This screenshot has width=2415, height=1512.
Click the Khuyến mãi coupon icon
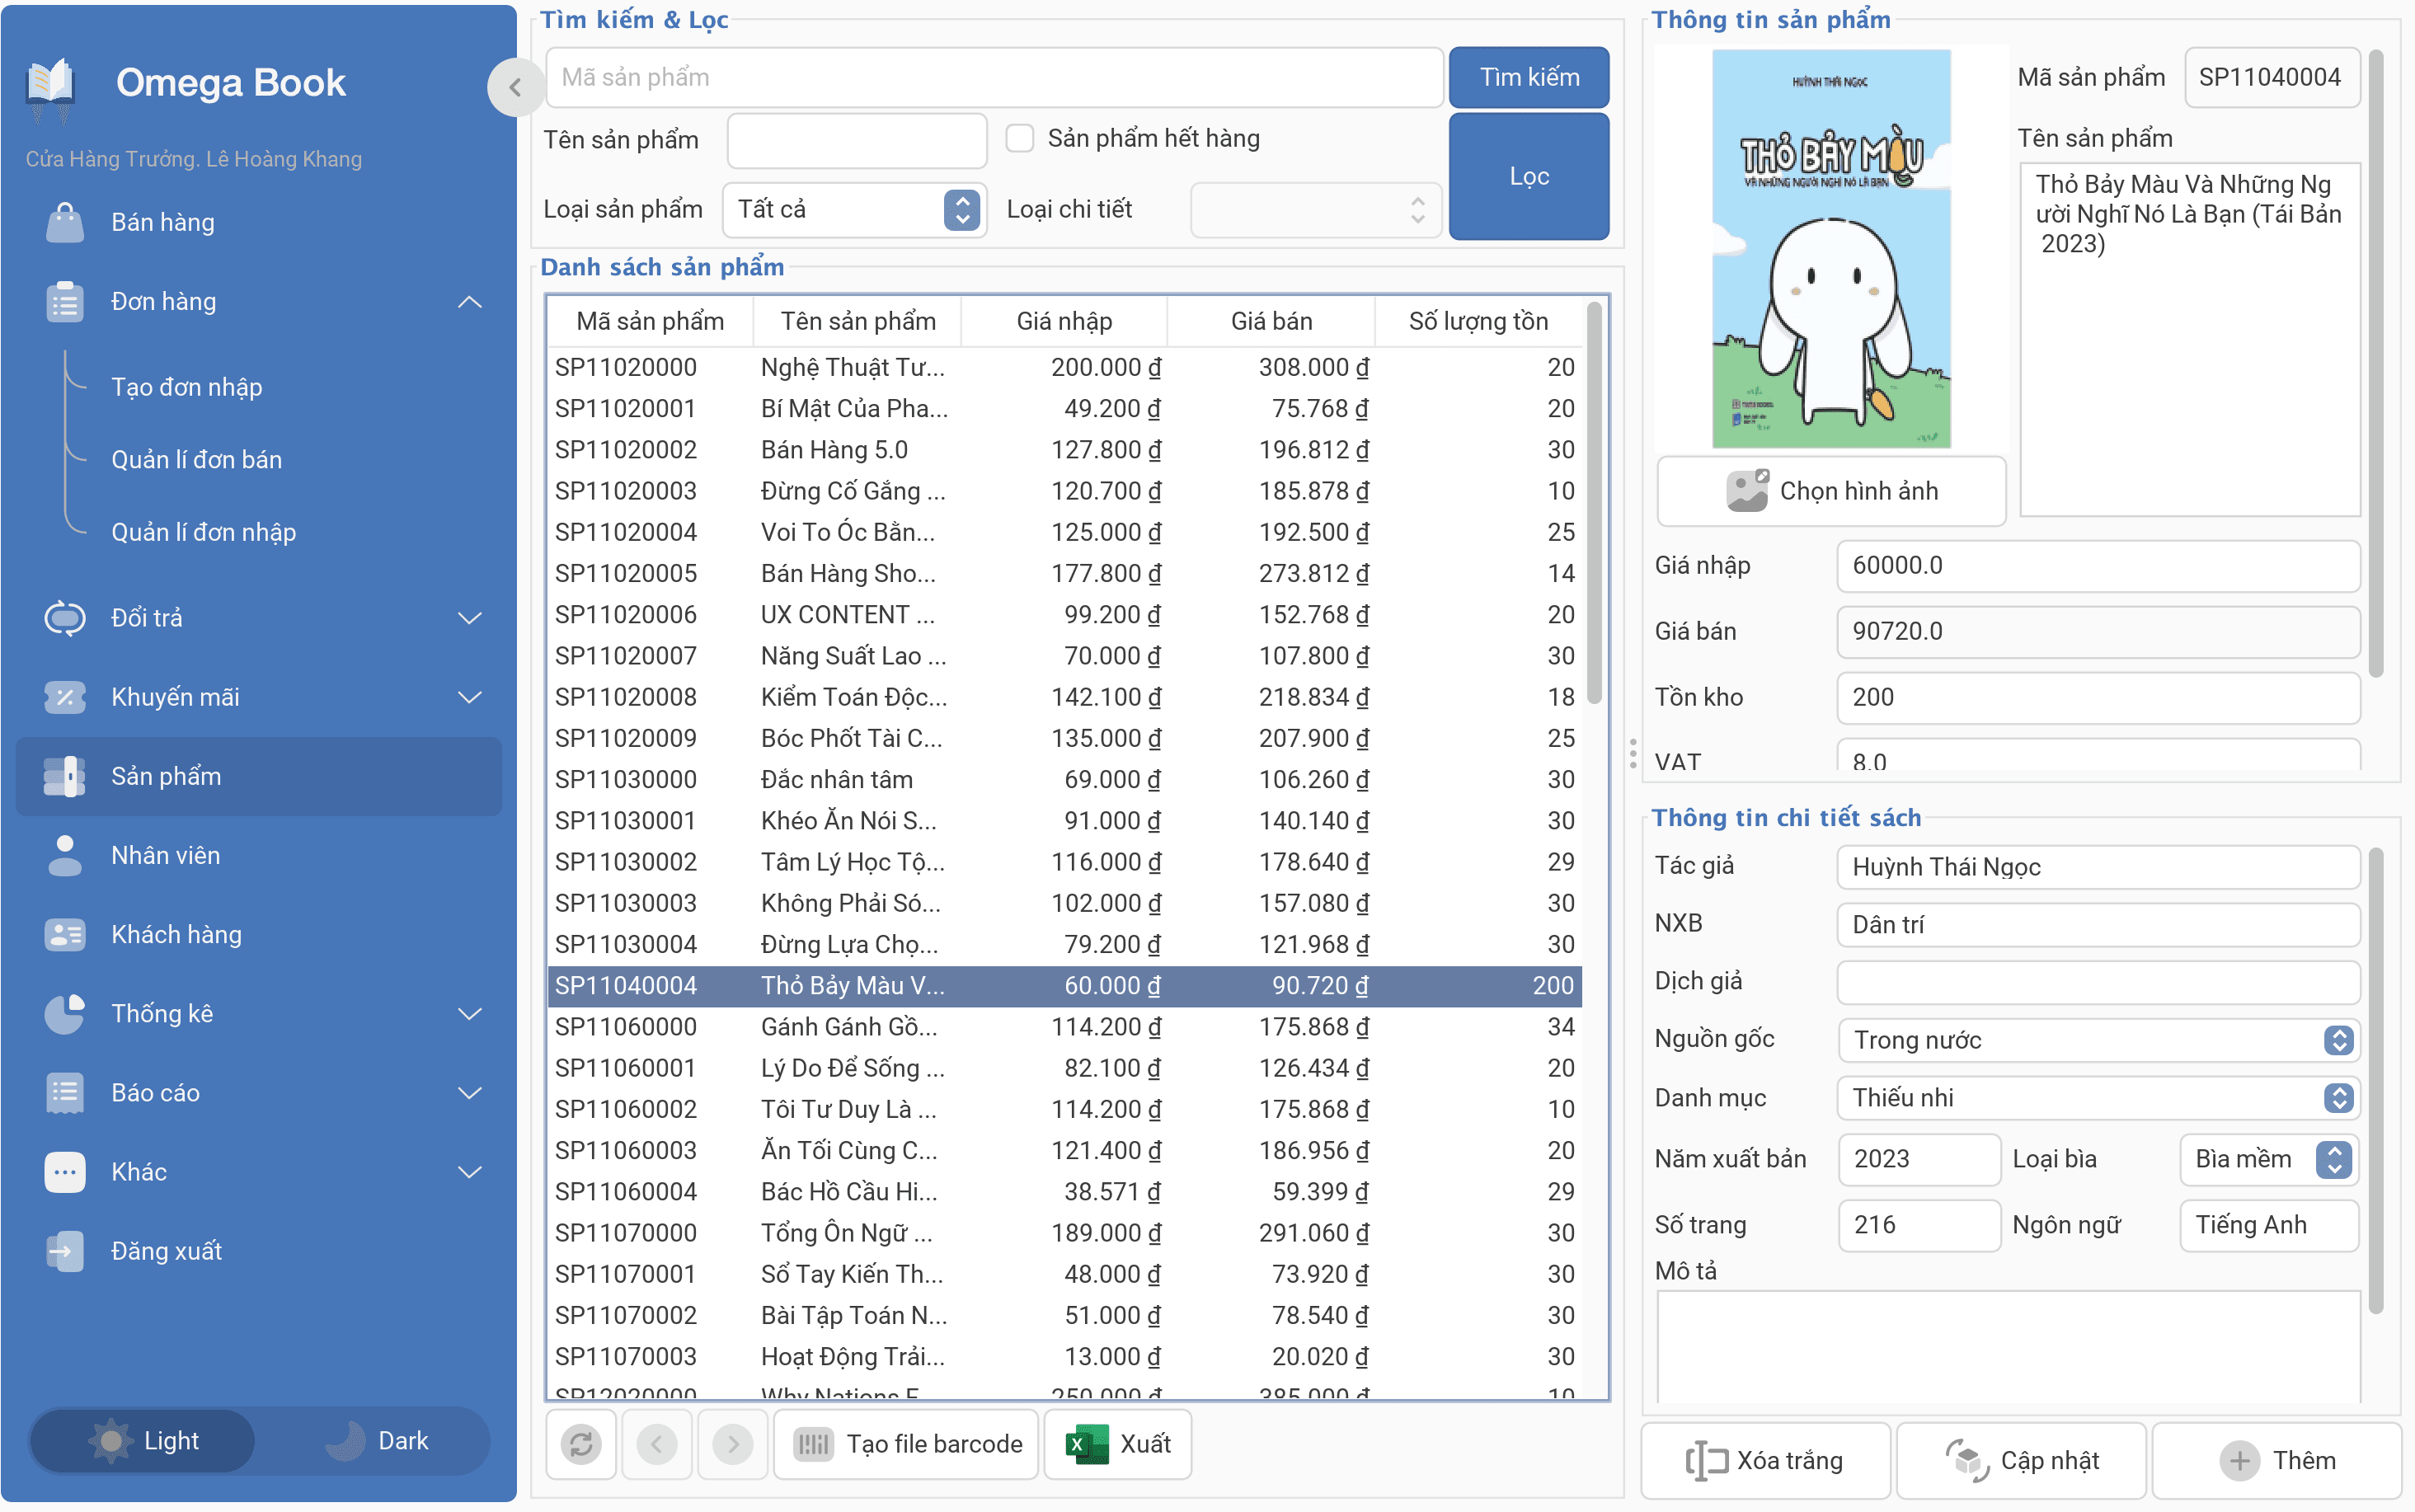pyautogui.click(x=65, y=697)
